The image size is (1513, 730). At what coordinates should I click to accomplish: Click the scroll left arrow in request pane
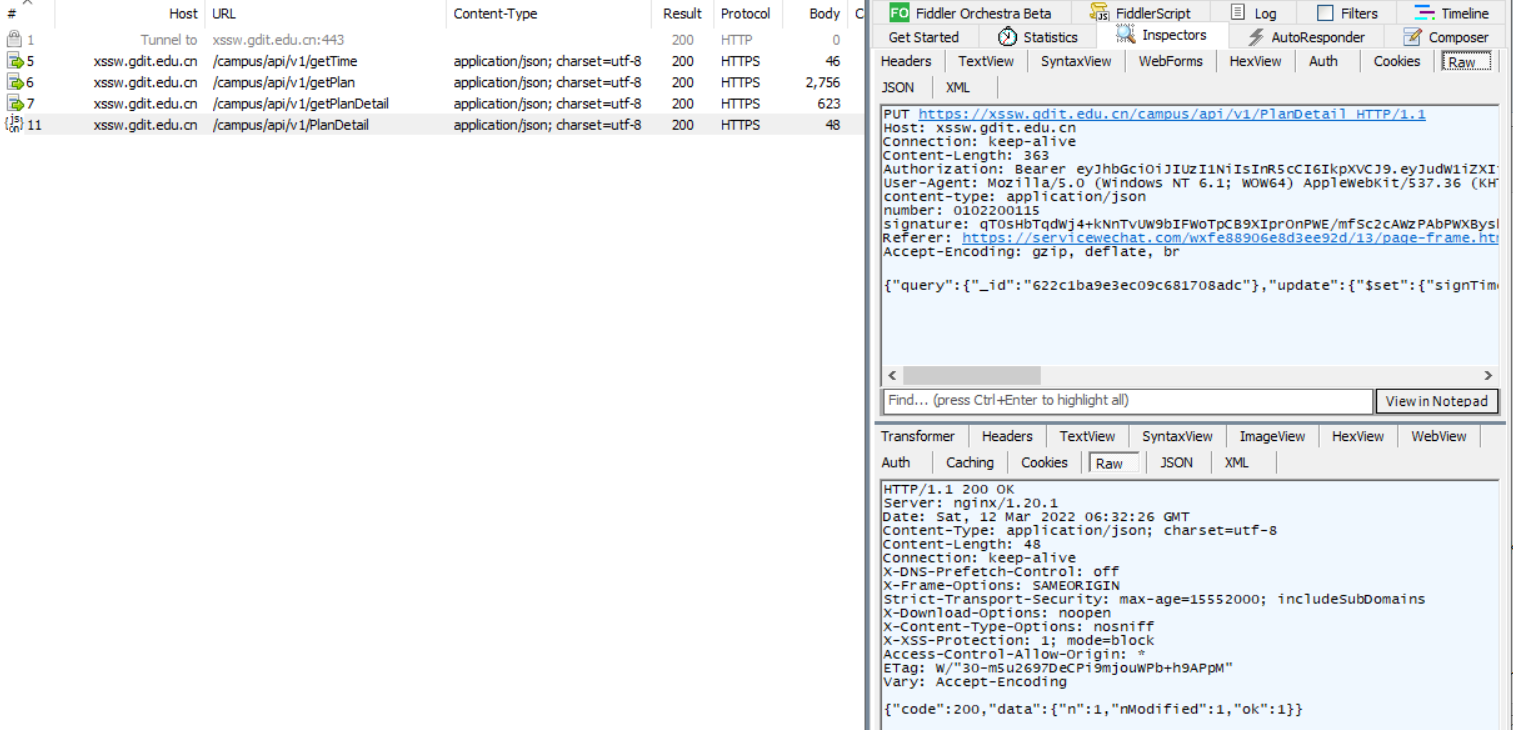[892, 375]
